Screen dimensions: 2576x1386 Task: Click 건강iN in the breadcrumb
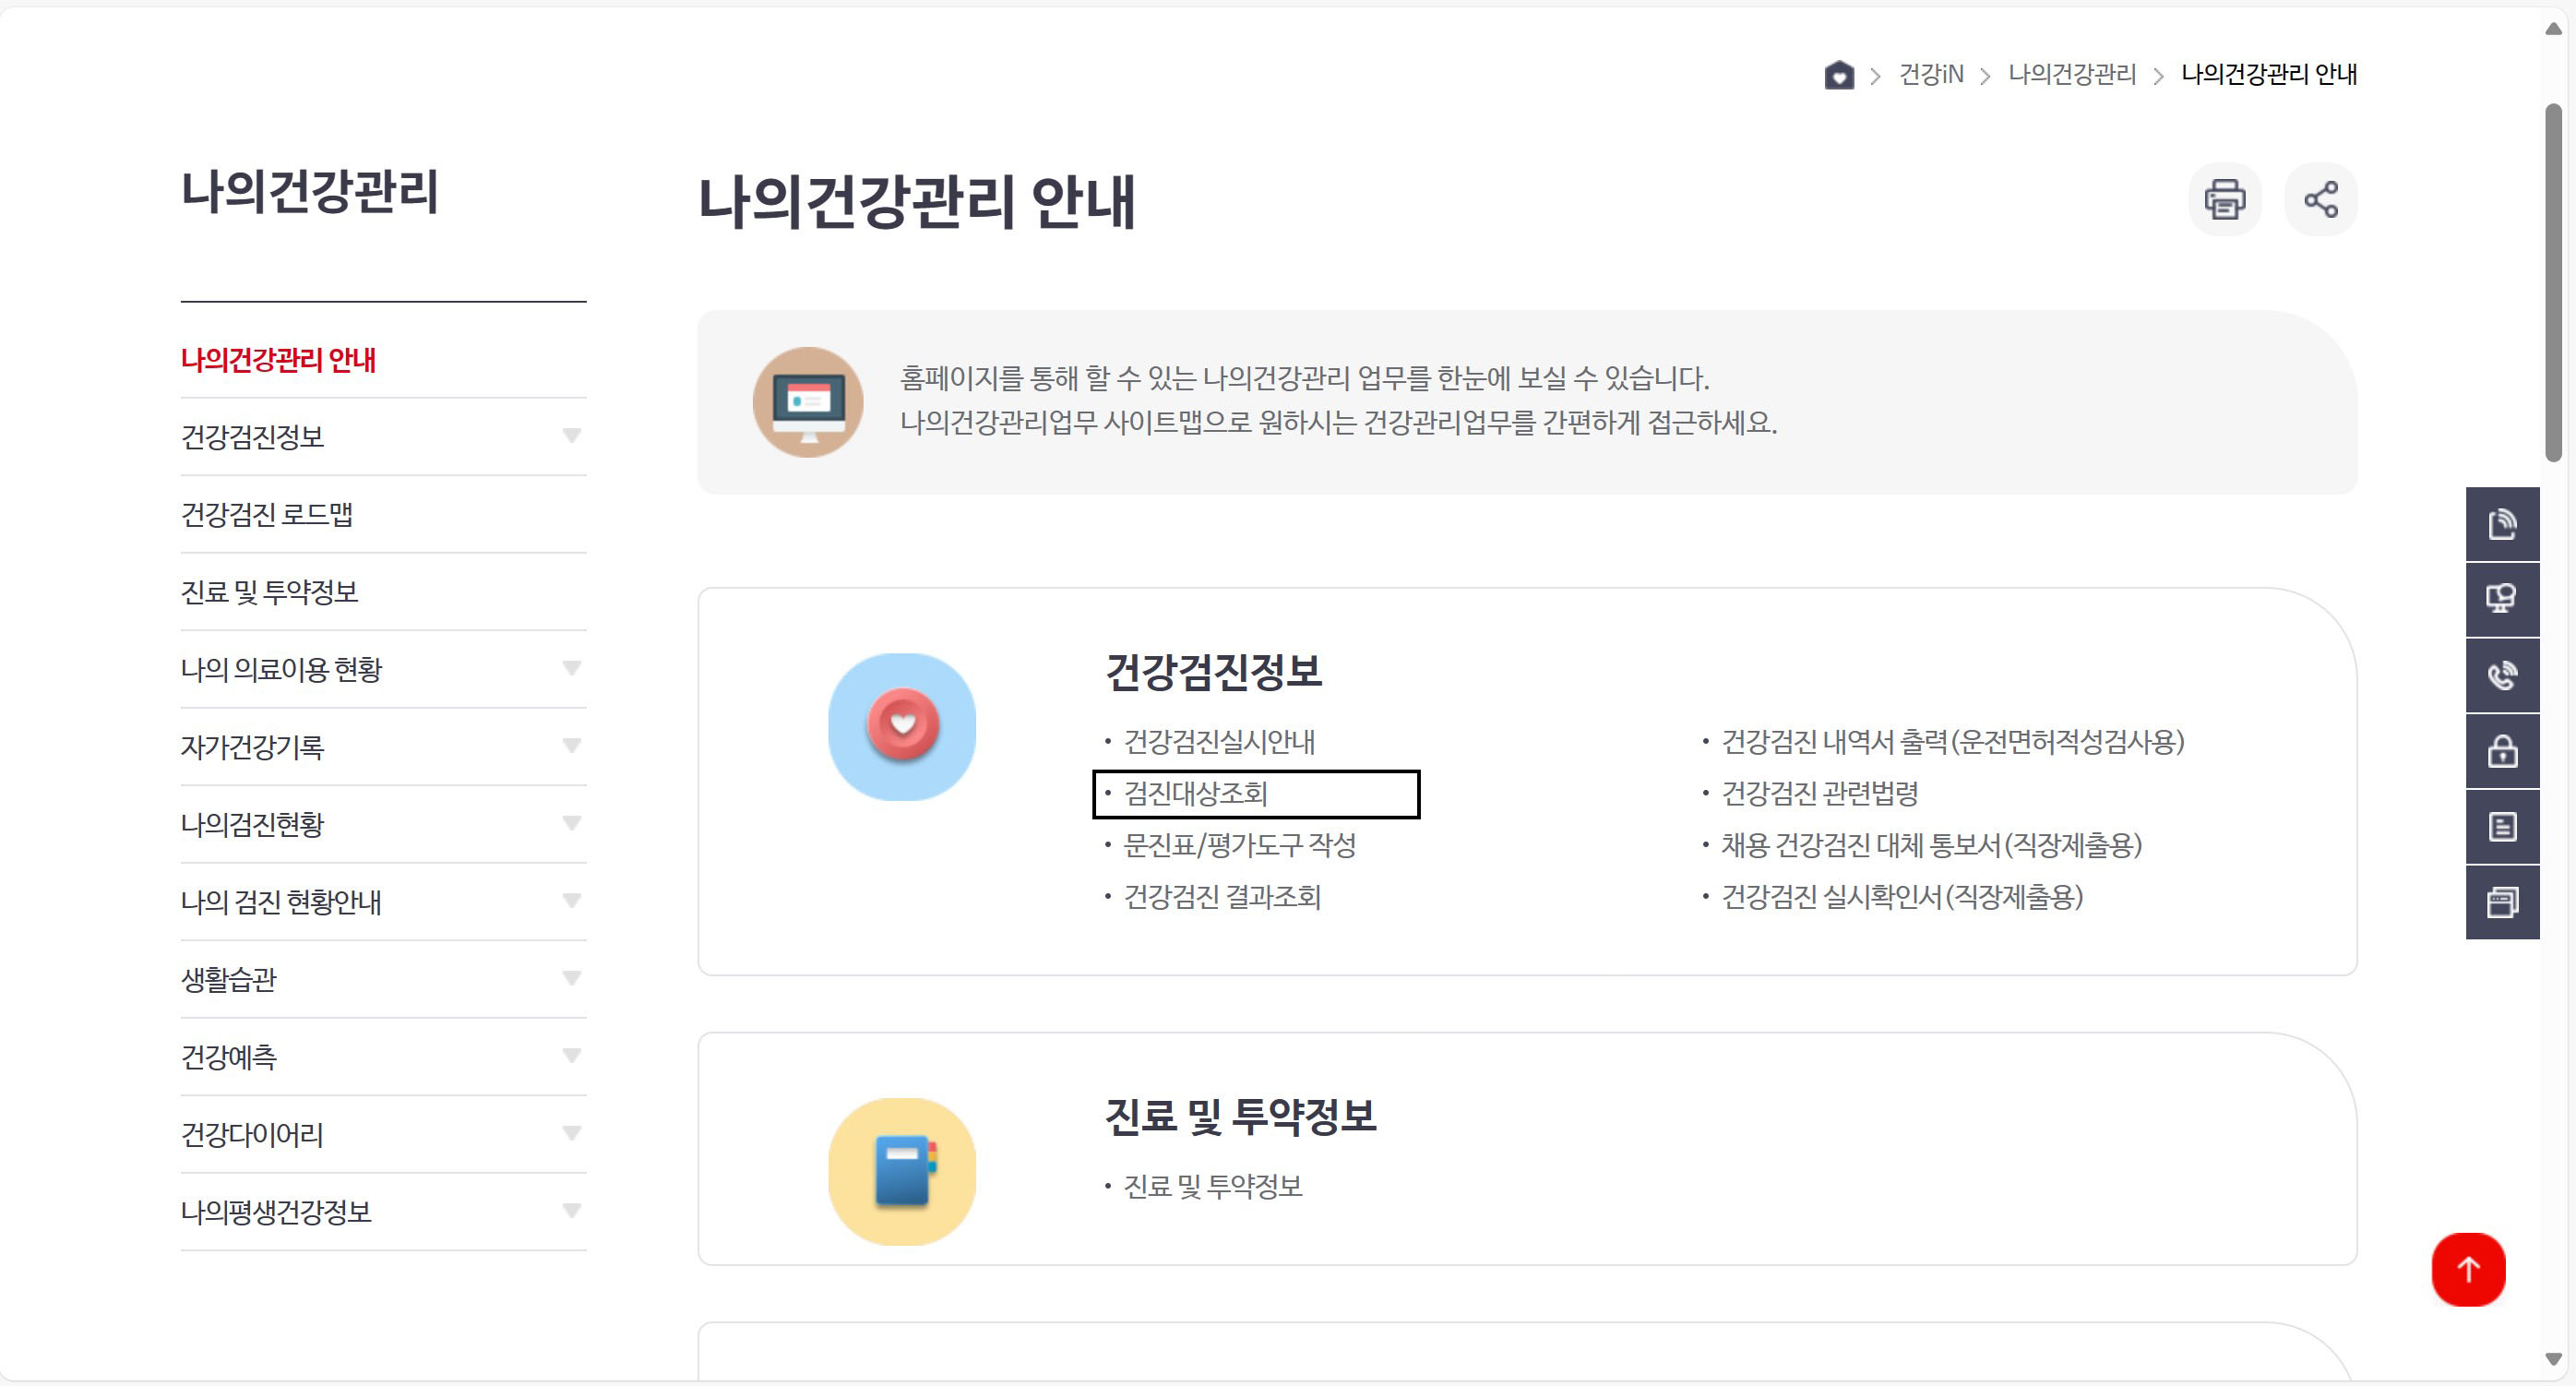pyautogui.click(x=1930, y=75)
